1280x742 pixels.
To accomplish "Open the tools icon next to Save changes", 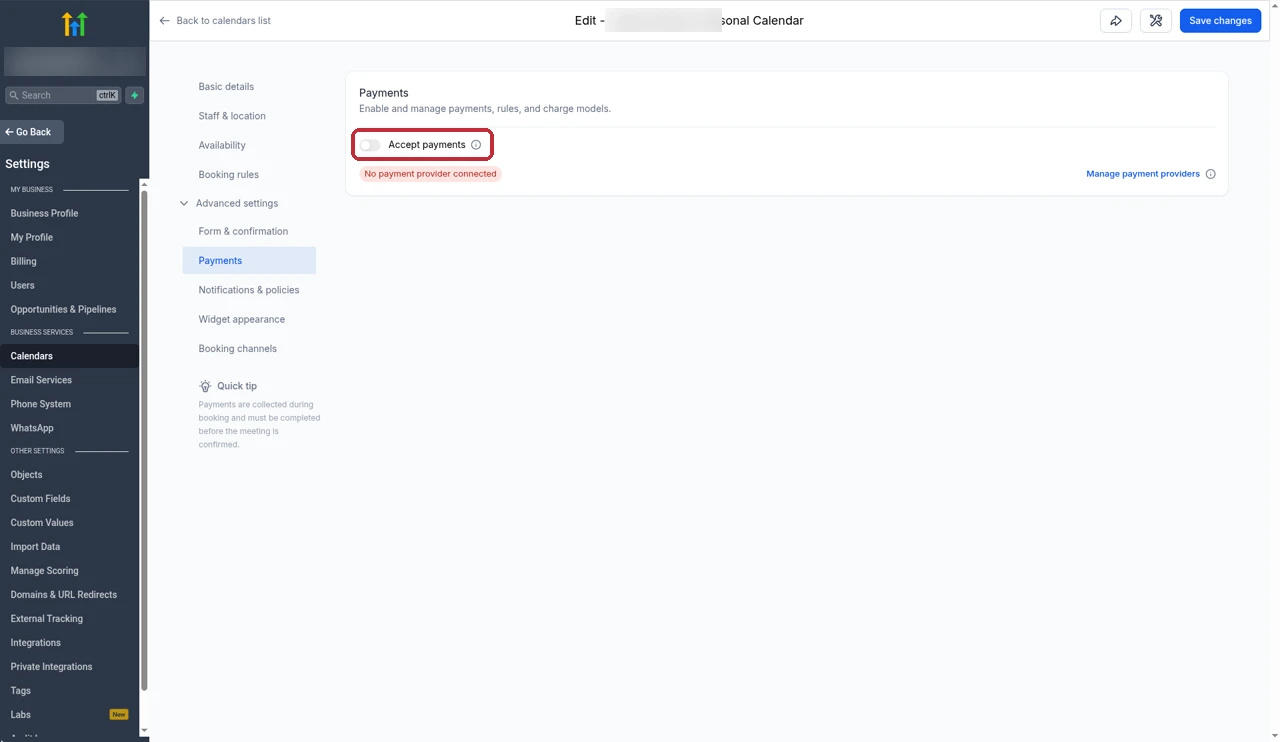I will 1156,21.
